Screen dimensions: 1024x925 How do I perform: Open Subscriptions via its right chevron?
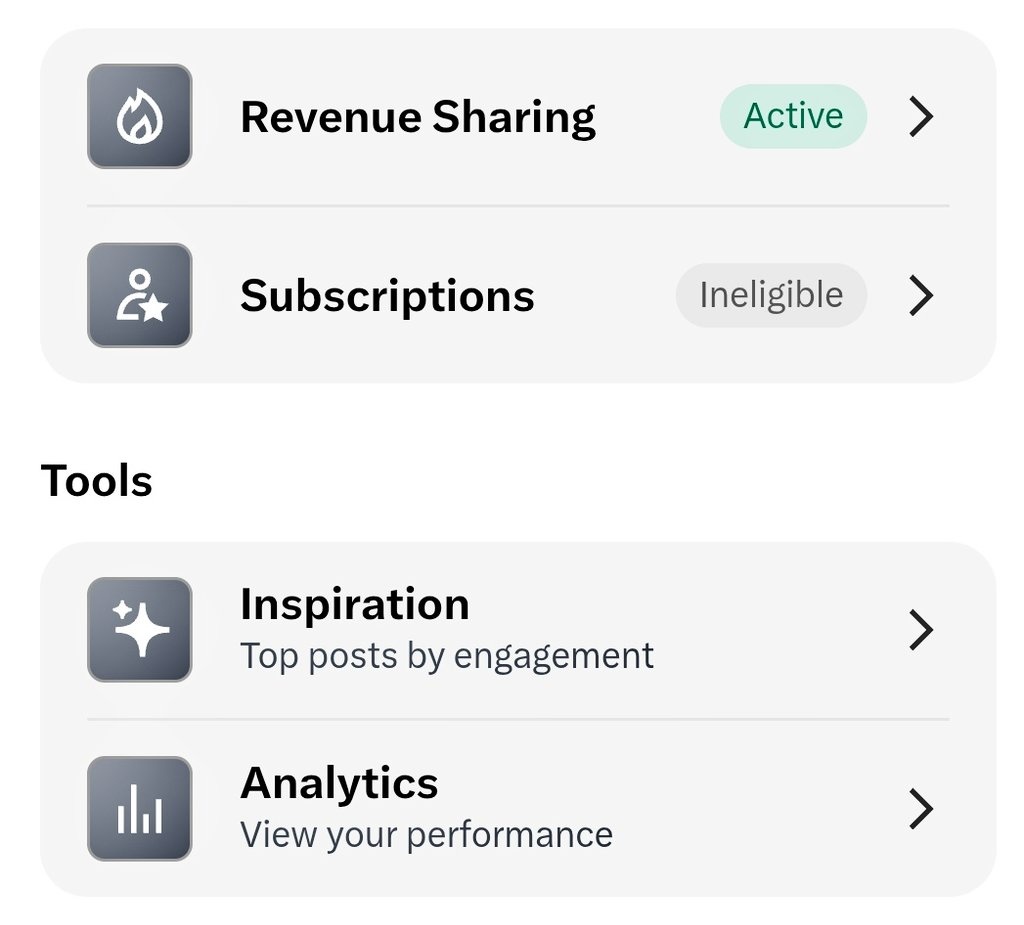pos(921,296)
